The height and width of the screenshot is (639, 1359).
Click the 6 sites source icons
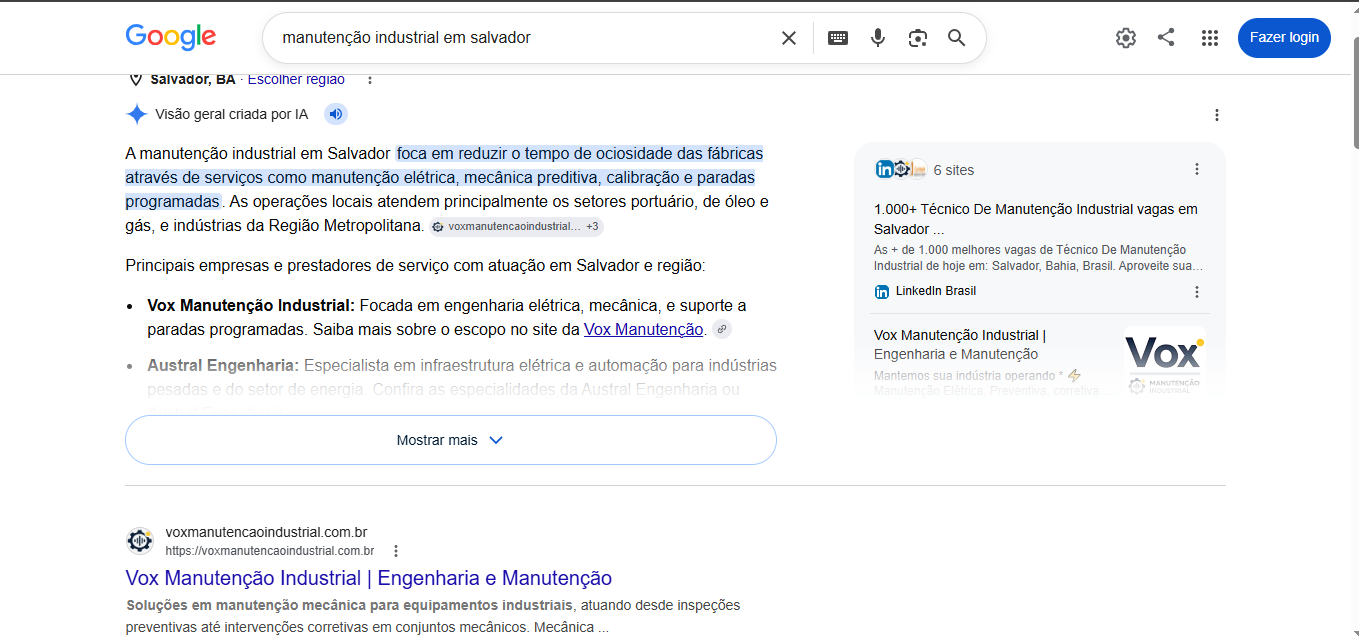coord(901,170)
